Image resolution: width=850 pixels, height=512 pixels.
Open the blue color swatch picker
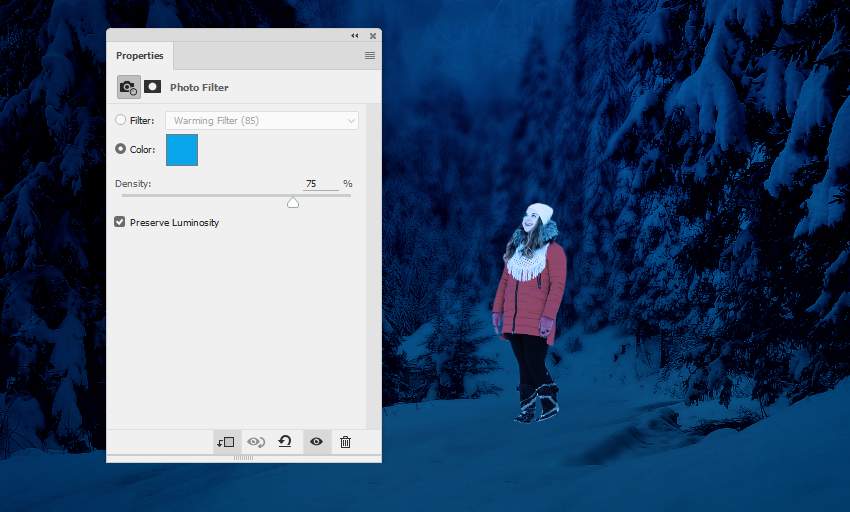point(182,150)
